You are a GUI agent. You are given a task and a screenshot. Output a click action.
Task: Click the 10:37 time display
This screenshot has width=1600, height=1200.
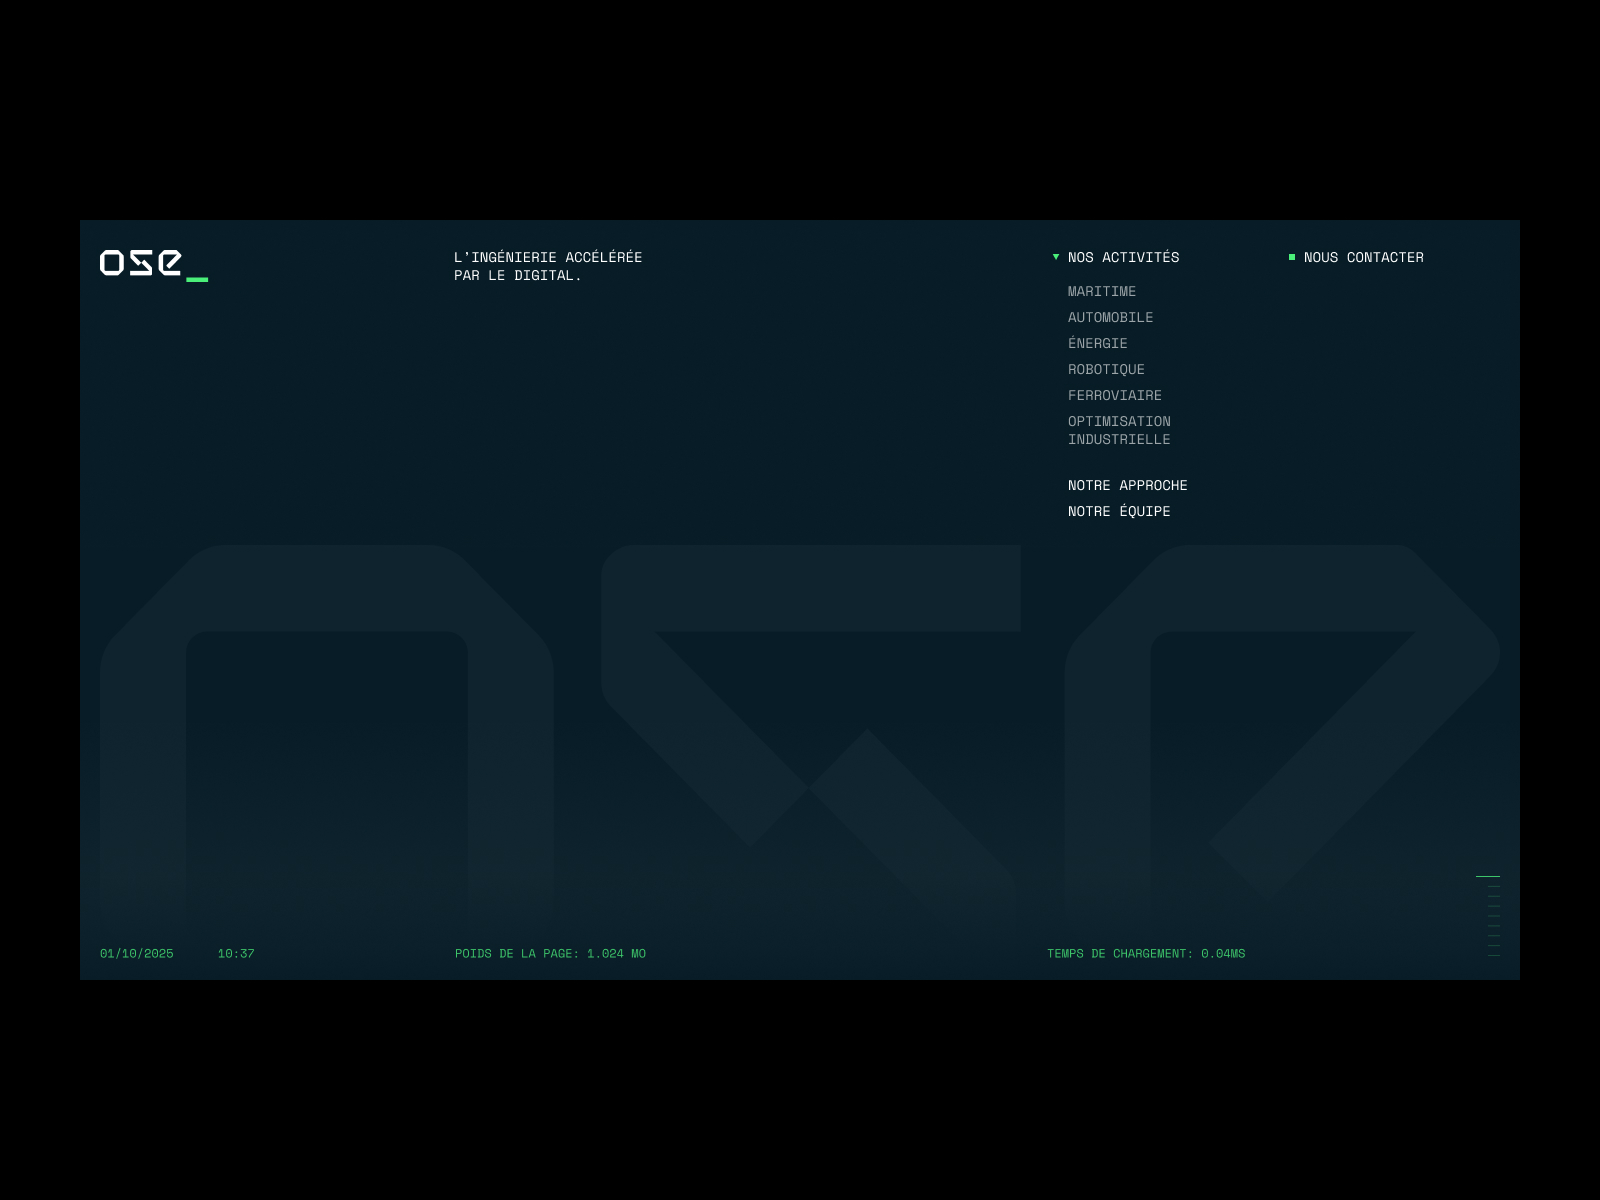236,954
